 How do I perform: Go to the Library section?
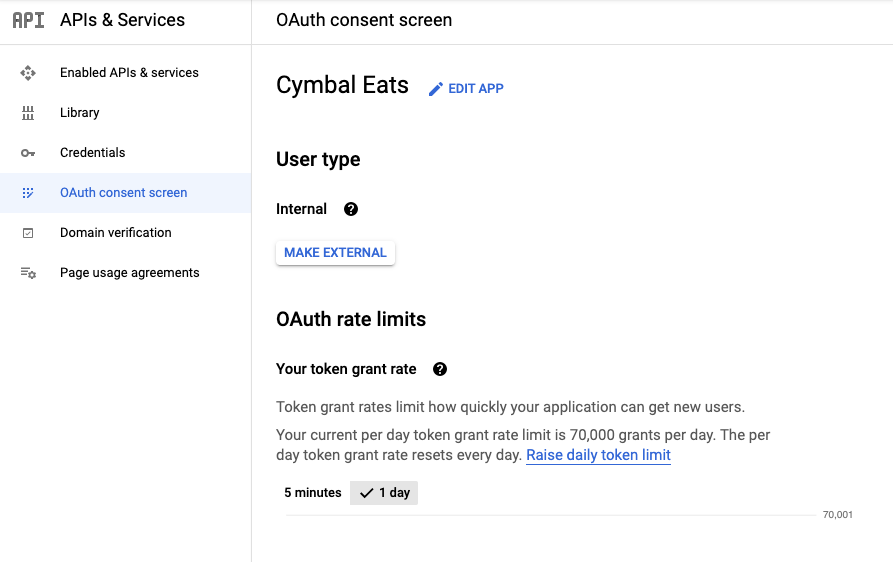(80, 113)
